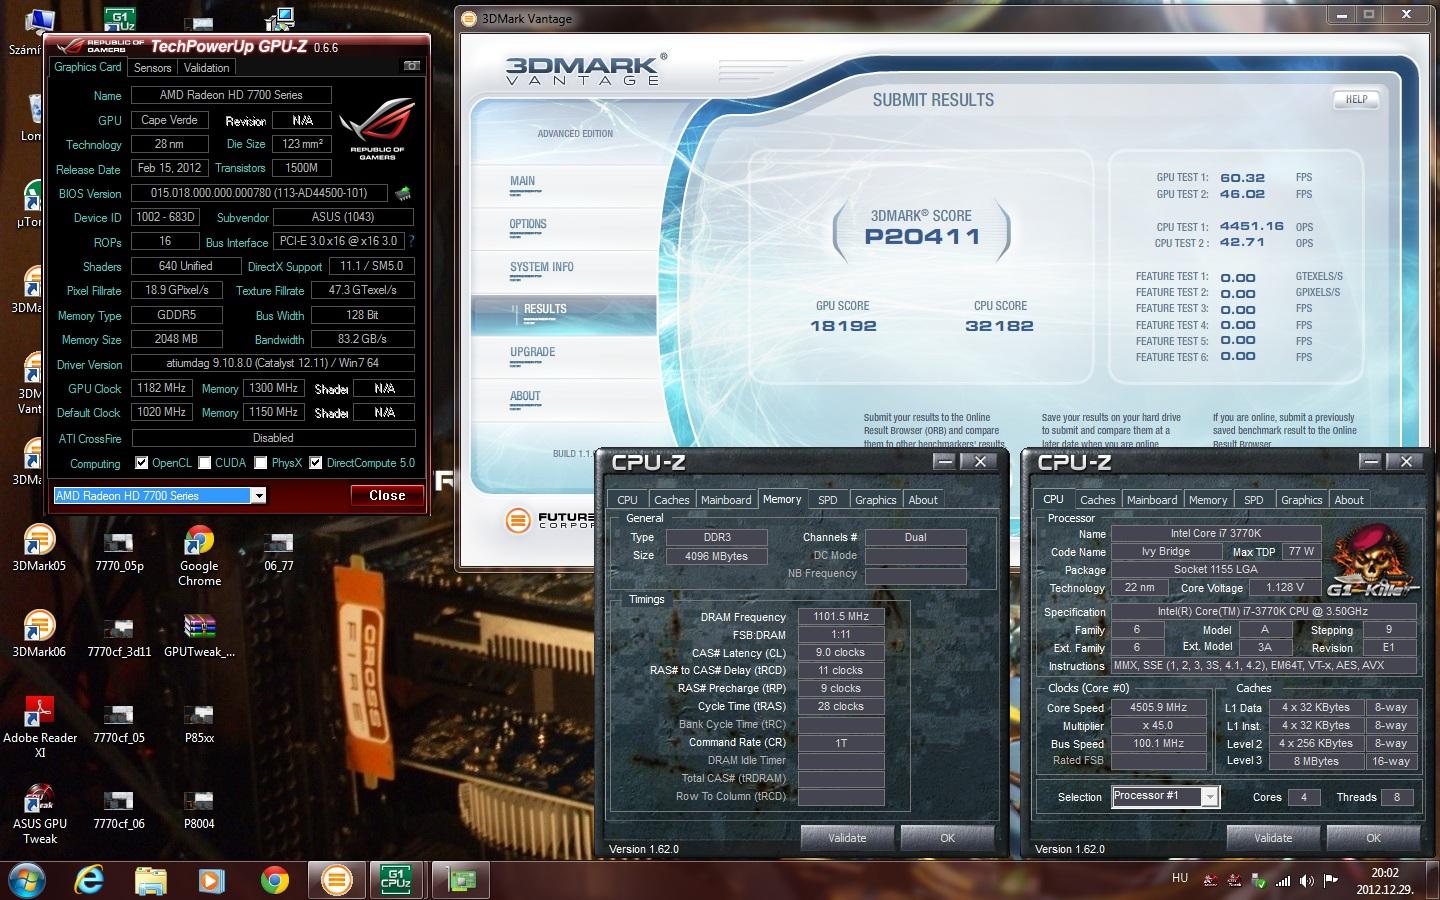Click the volume speaker tray icon

tap(1307, 881)
